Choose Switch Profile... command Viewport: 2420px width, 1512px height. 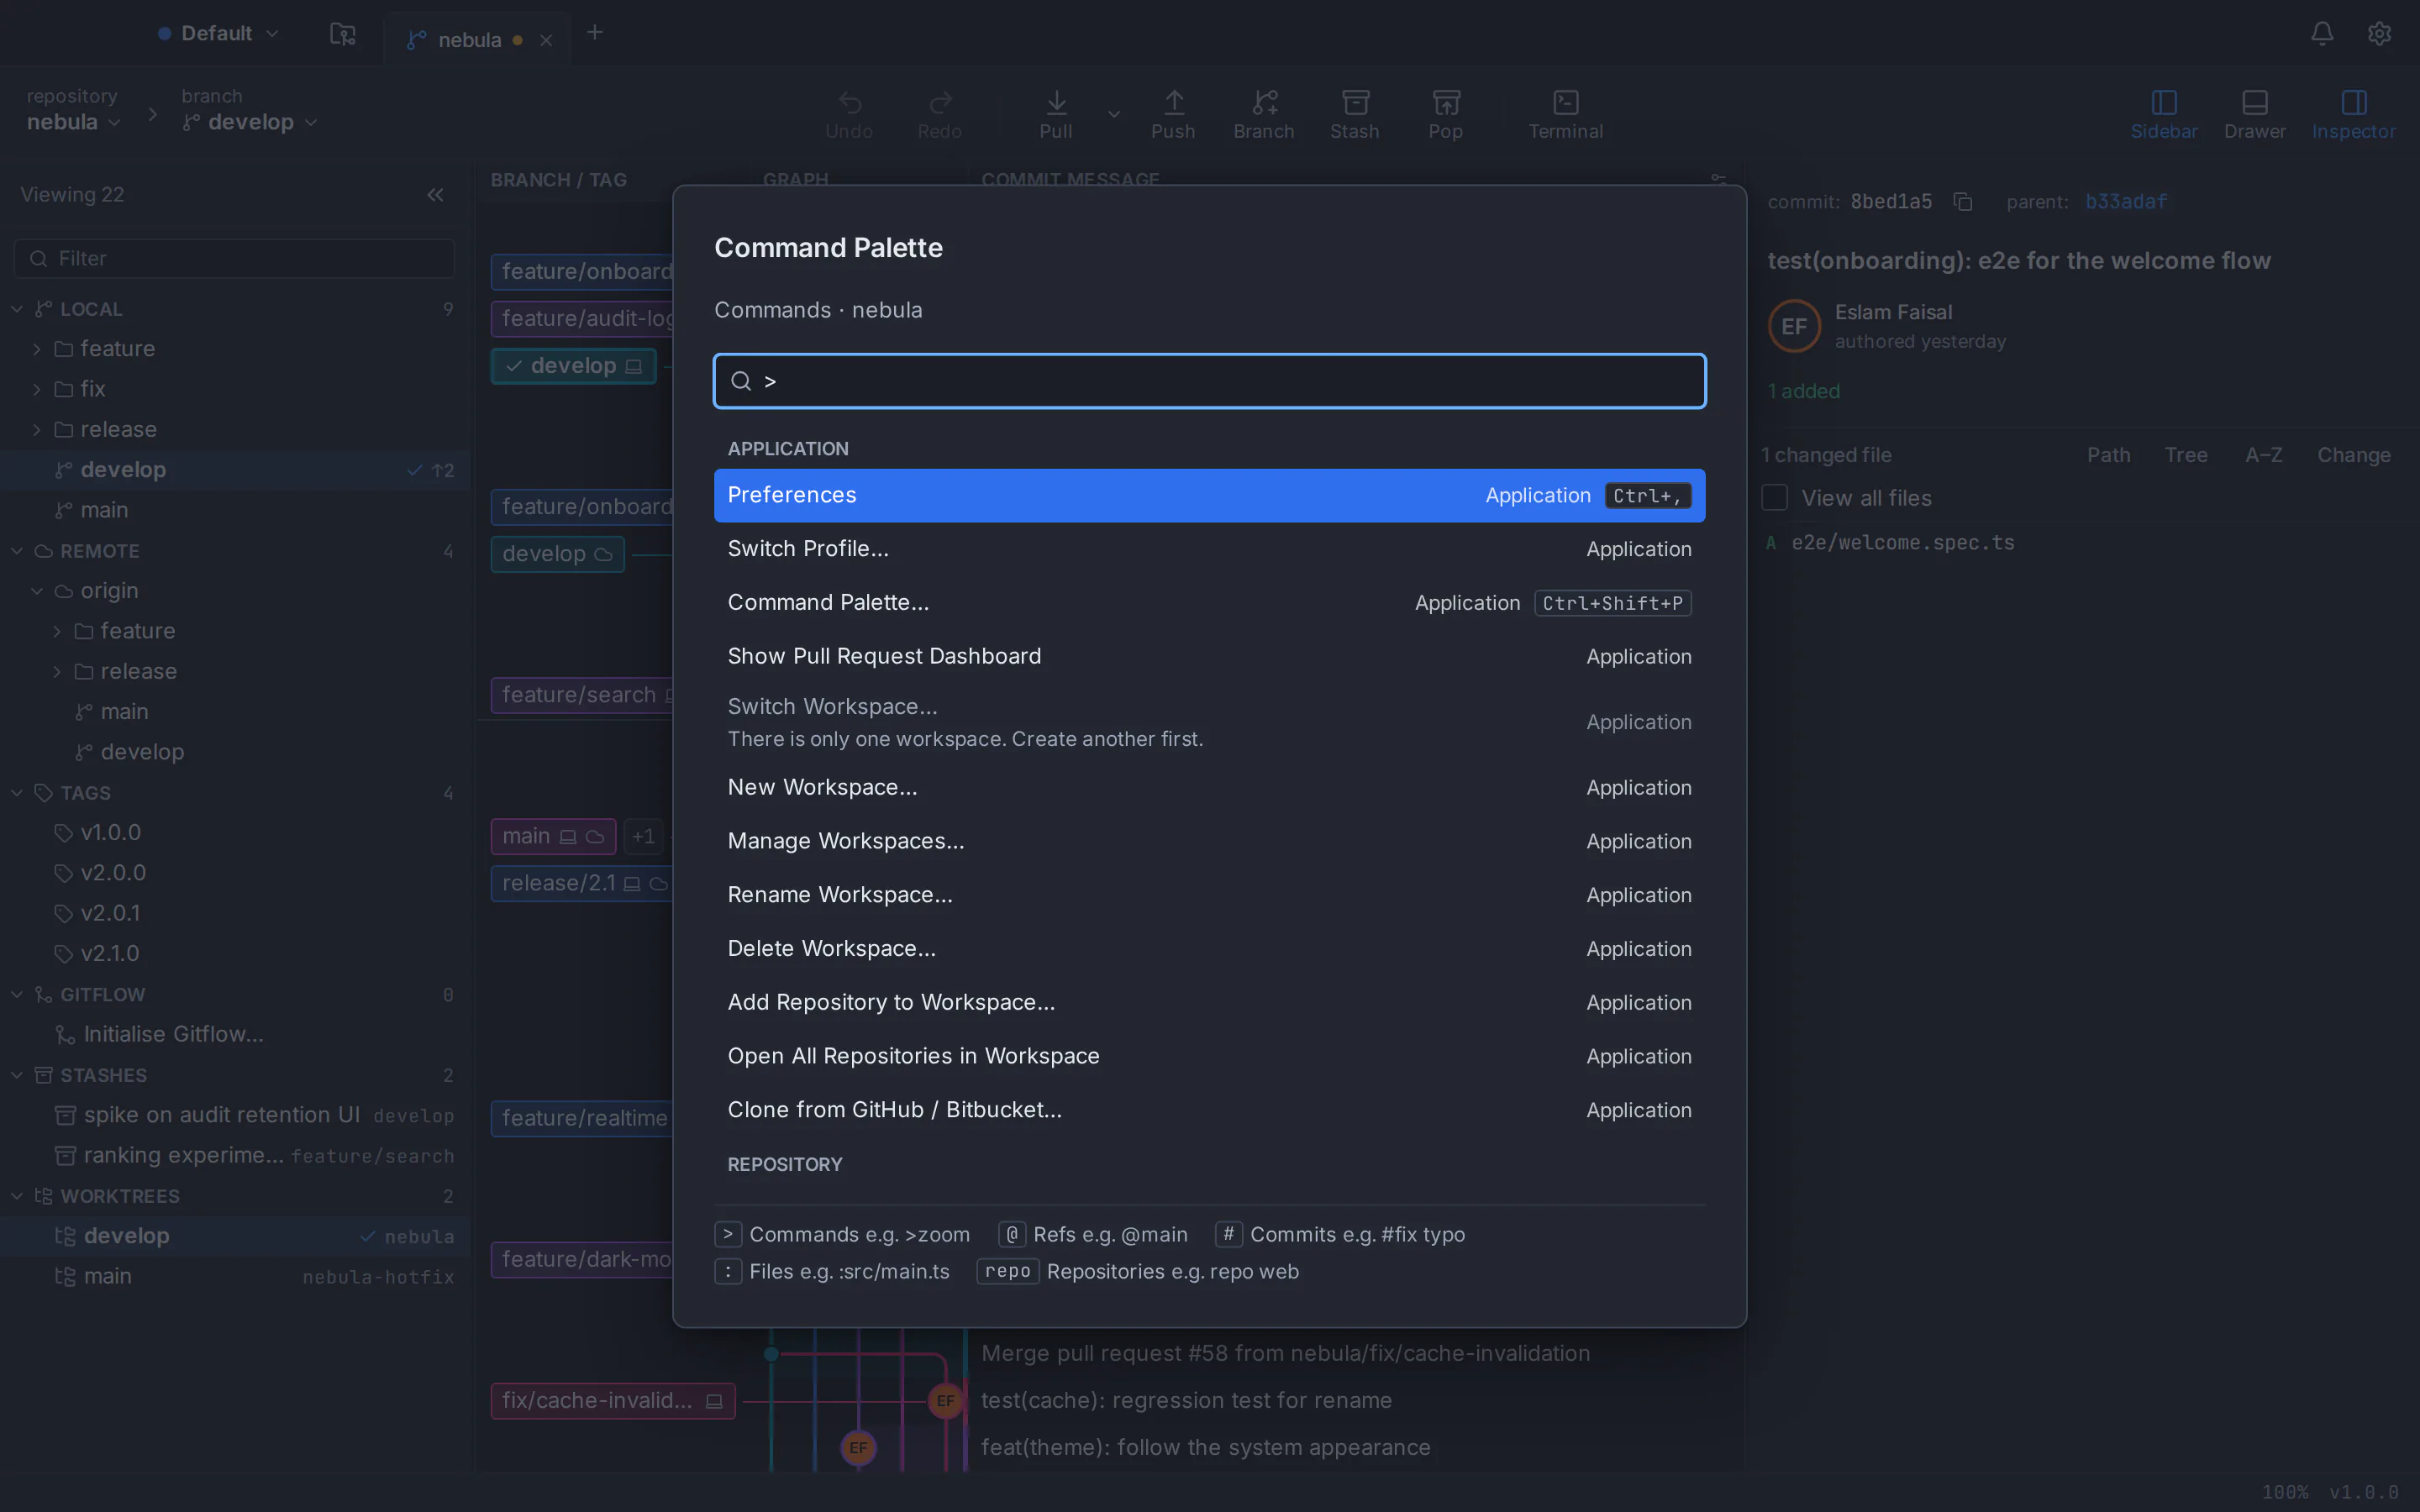1209,549
